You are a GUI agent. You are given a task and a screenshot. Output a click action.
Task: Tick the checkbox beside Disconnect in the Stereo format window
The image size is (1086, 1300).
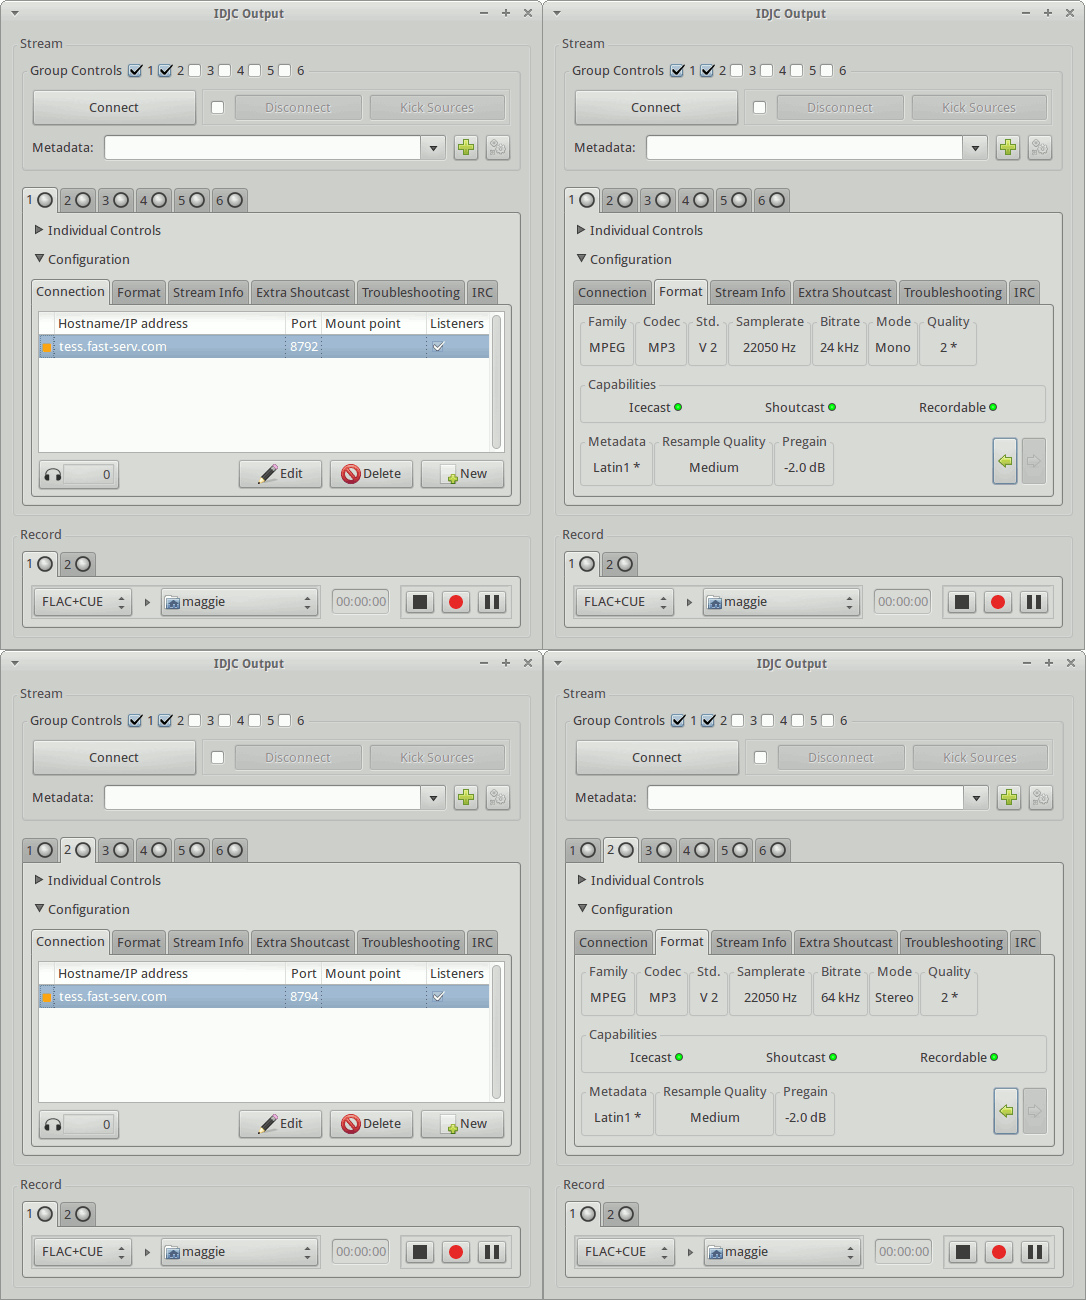(760, 758)
